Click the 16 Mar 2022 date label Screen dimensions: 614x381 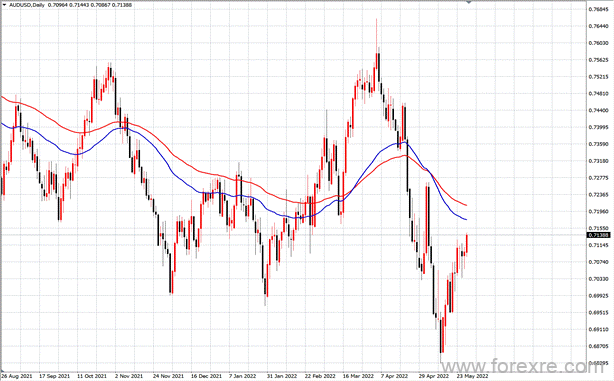tap(358, 376)
